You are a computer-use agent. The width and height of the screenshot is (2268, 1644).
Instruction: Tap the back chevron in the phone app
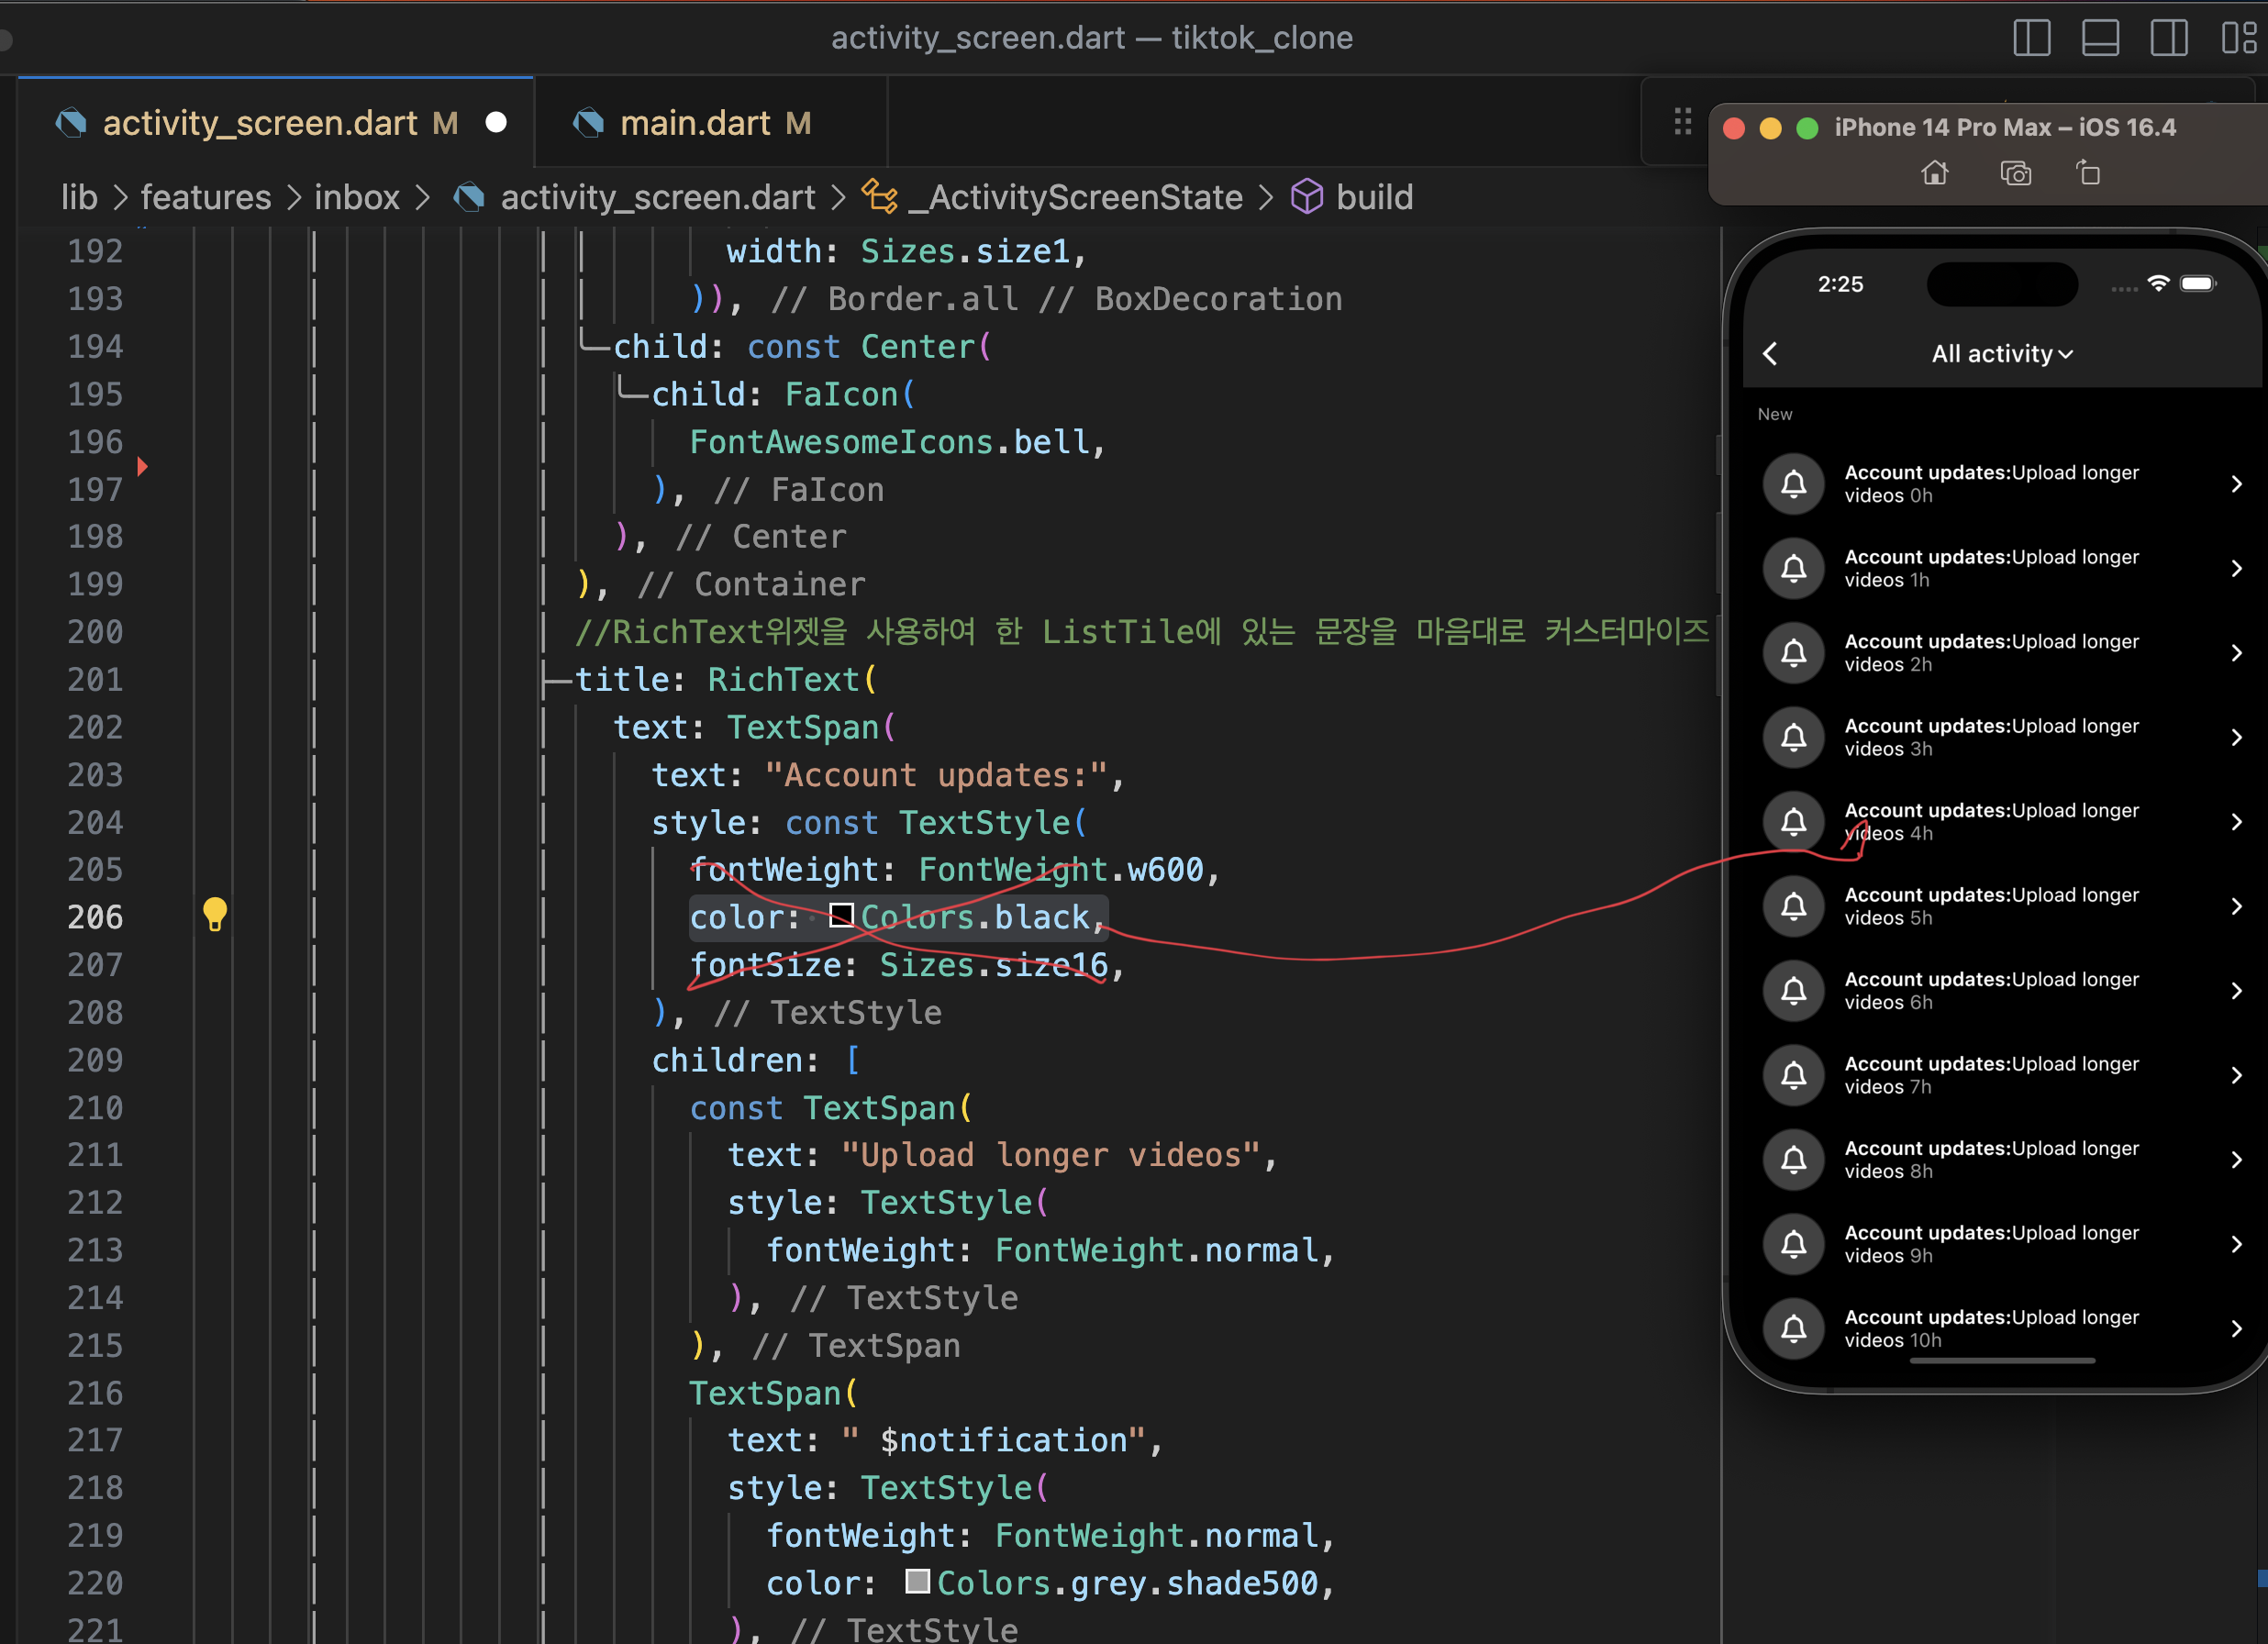point(1770,354)
